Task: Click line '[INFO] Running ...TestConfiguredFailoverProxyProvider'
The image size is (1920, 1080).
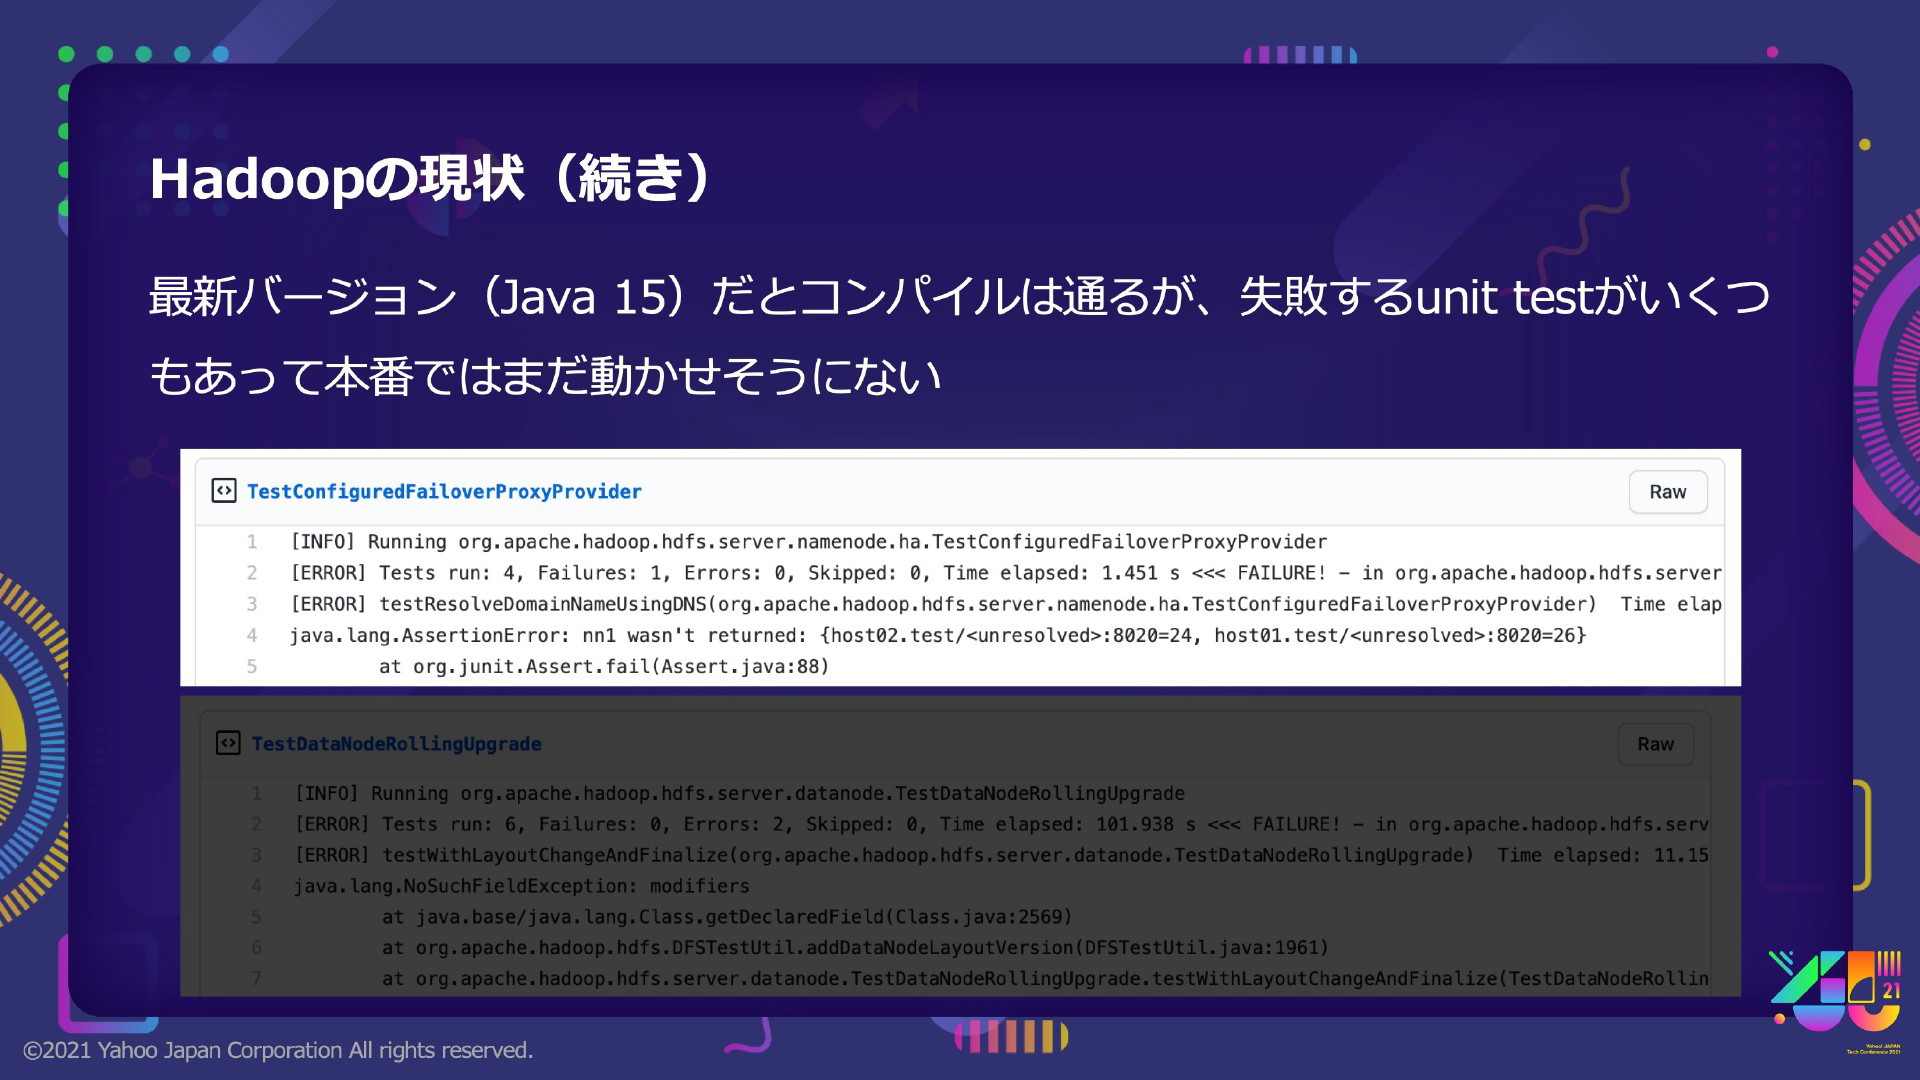Action: [808, 542]
